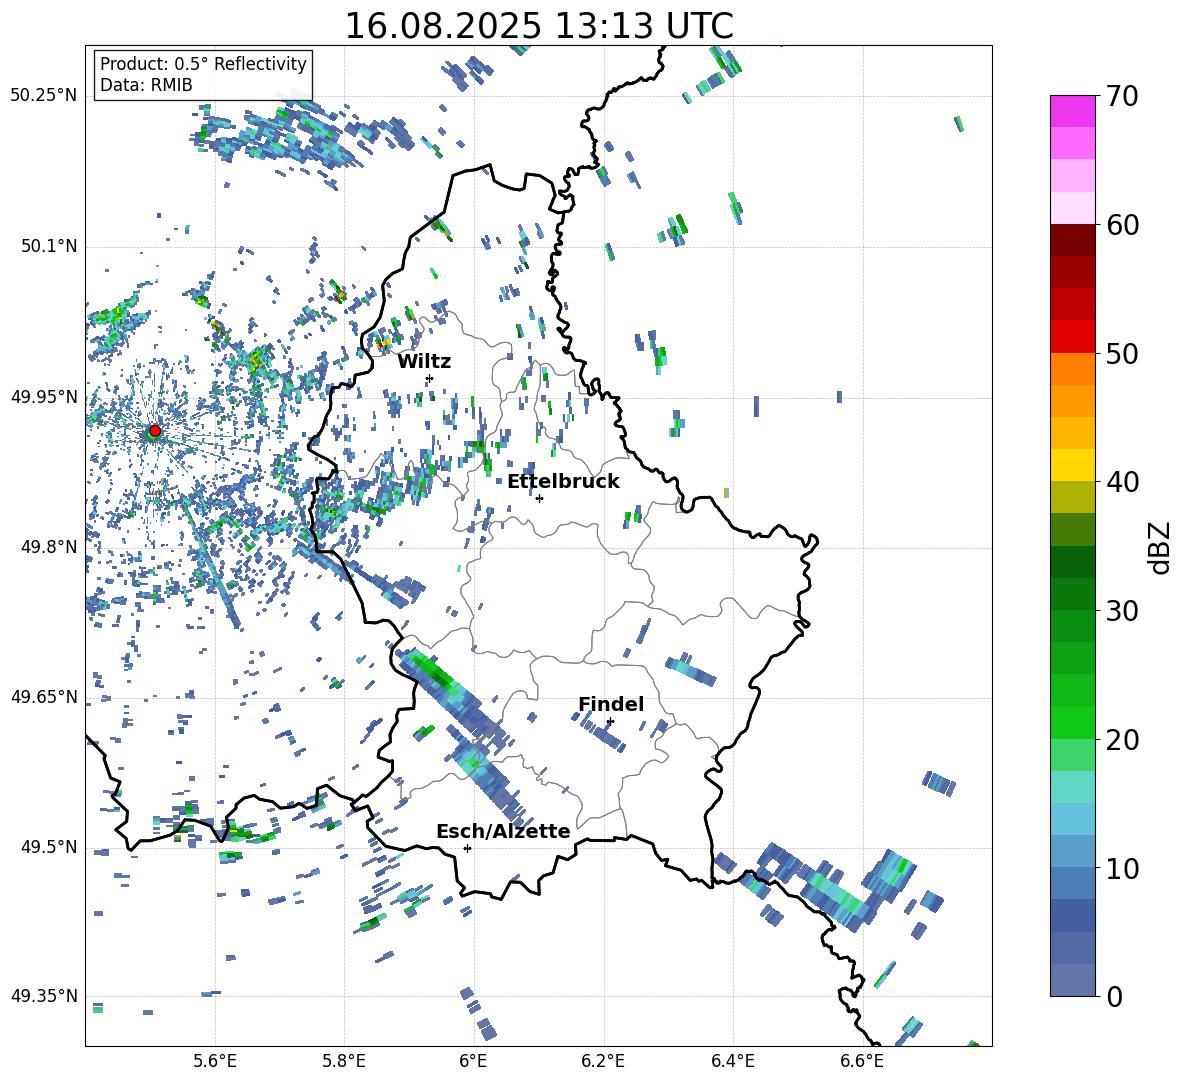
Task: Click the 6.2°E longitude label
Action: click(x=603, y=1061)
